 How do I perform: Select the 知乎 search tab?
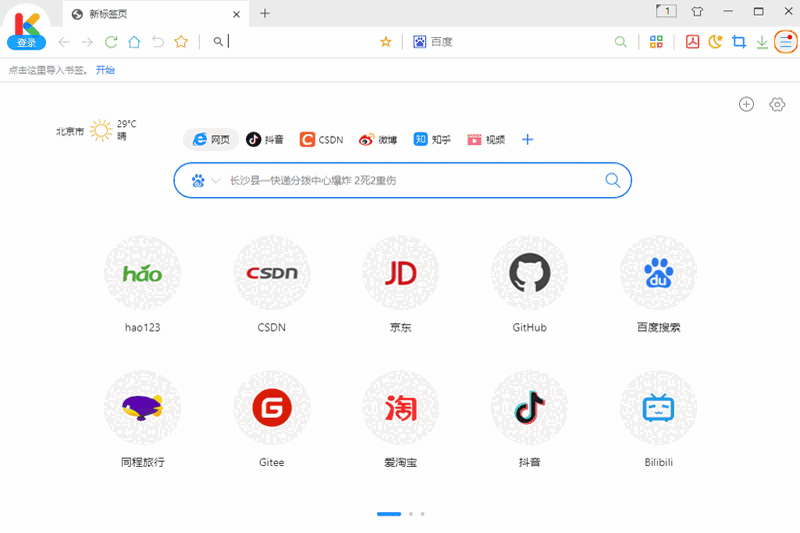tap(432, 139)
